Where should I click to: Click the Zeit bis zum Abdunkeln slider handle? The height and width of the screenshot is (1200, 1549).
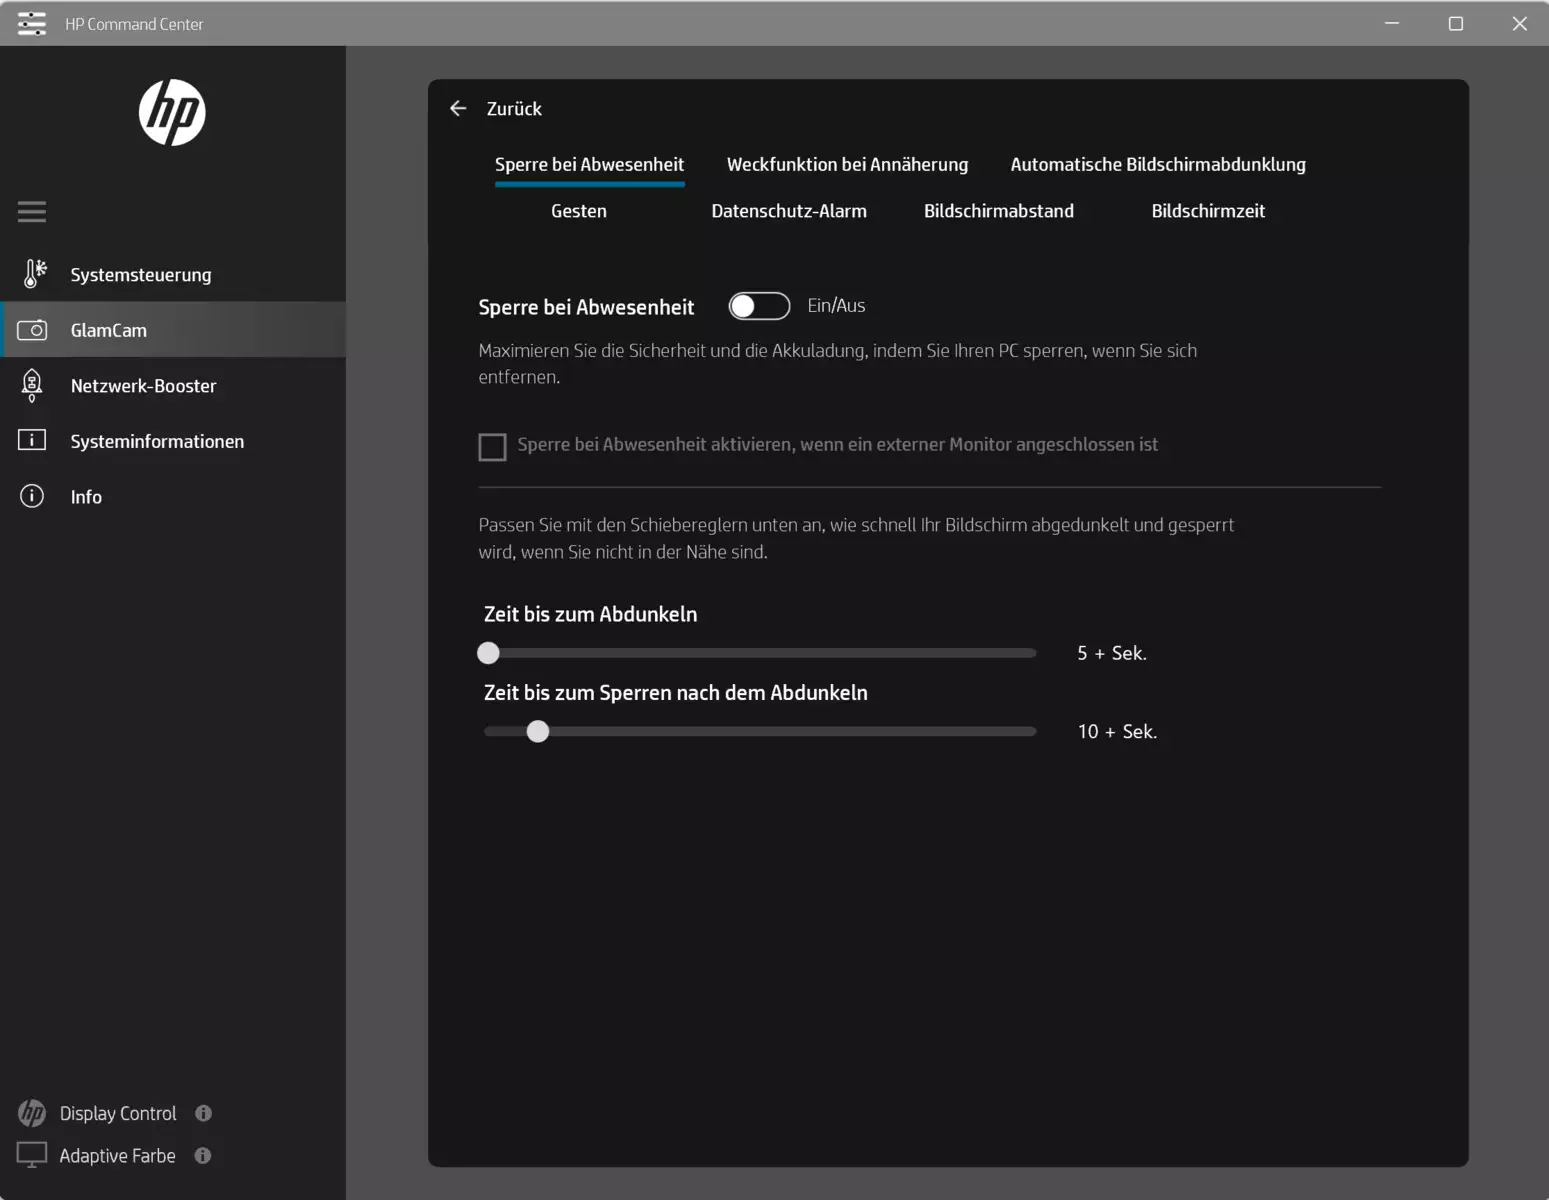click(488, 653)
